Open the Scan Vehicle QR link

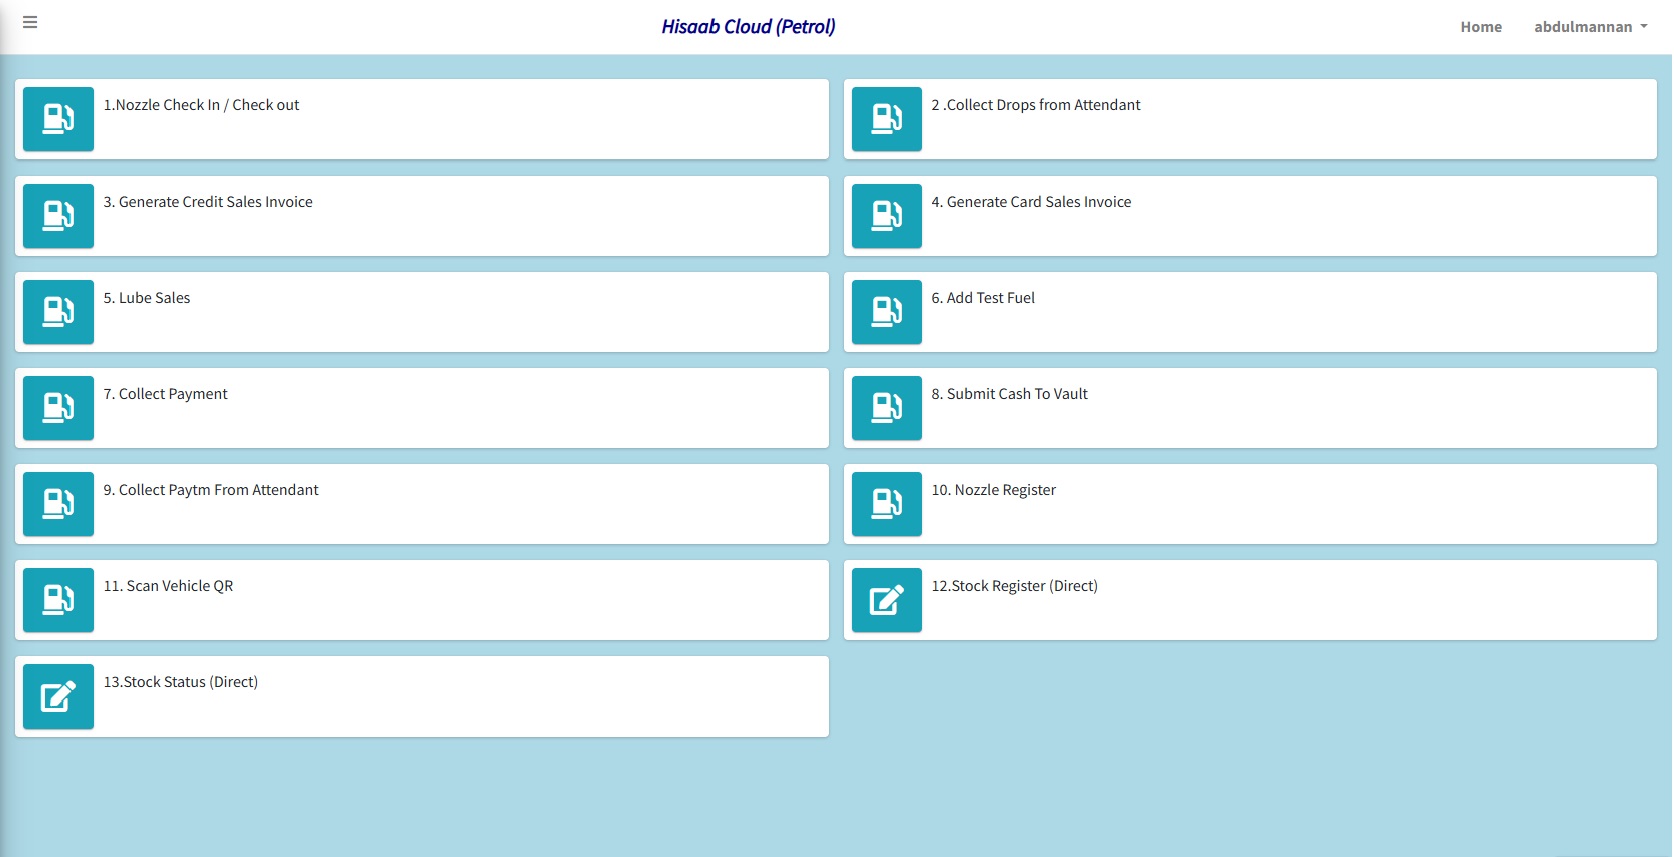pos(168,586)
